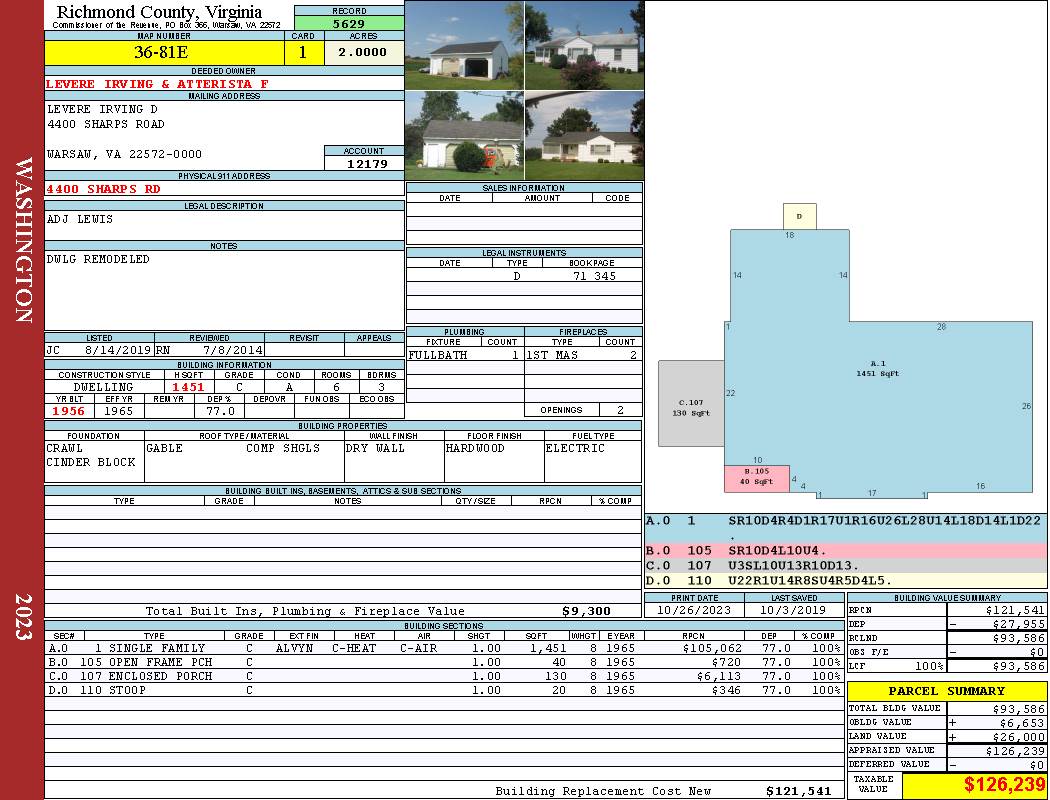Select the C.0 ENCLOSED PORCH row
1050x800 pixels.
[x=443, y=676]
